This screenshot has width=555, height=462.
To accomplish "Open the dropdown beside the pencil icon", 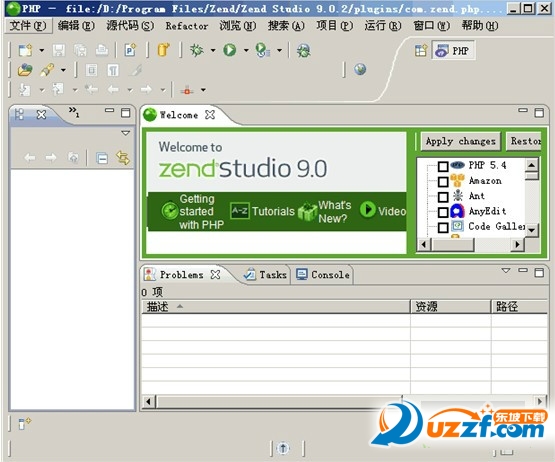I will (x=63, y=70).
